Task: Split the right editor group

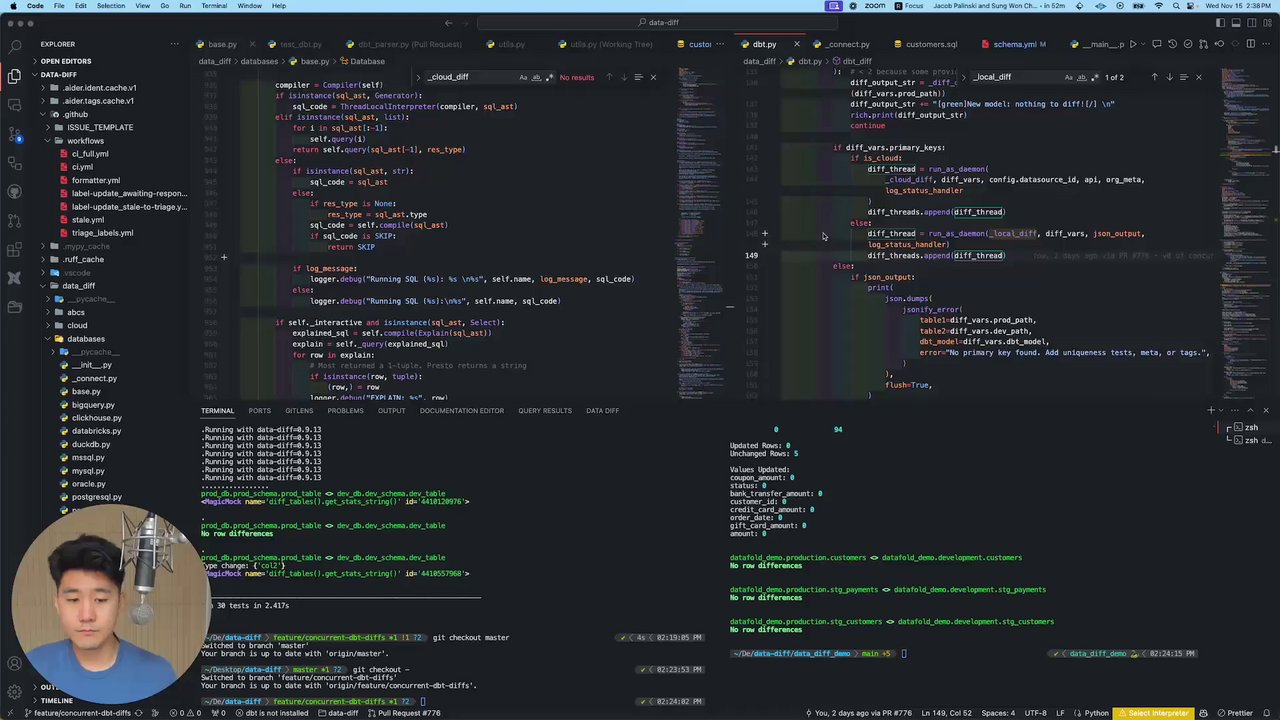Action: pyautogui.click(x=1250, y=44)
